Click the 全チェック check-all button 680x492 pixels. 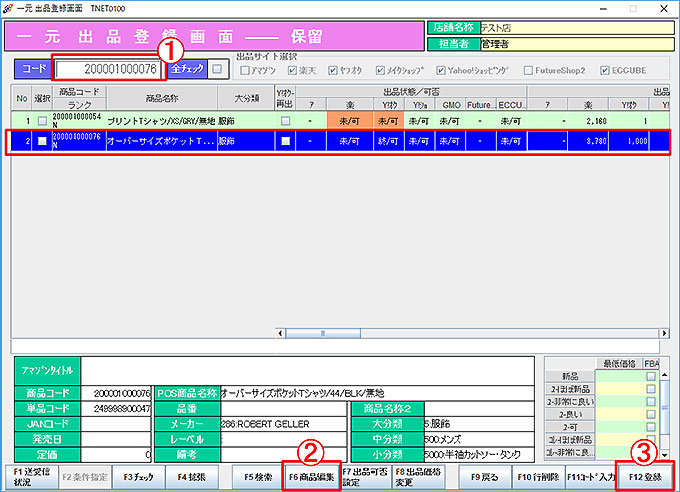[187, 69]
